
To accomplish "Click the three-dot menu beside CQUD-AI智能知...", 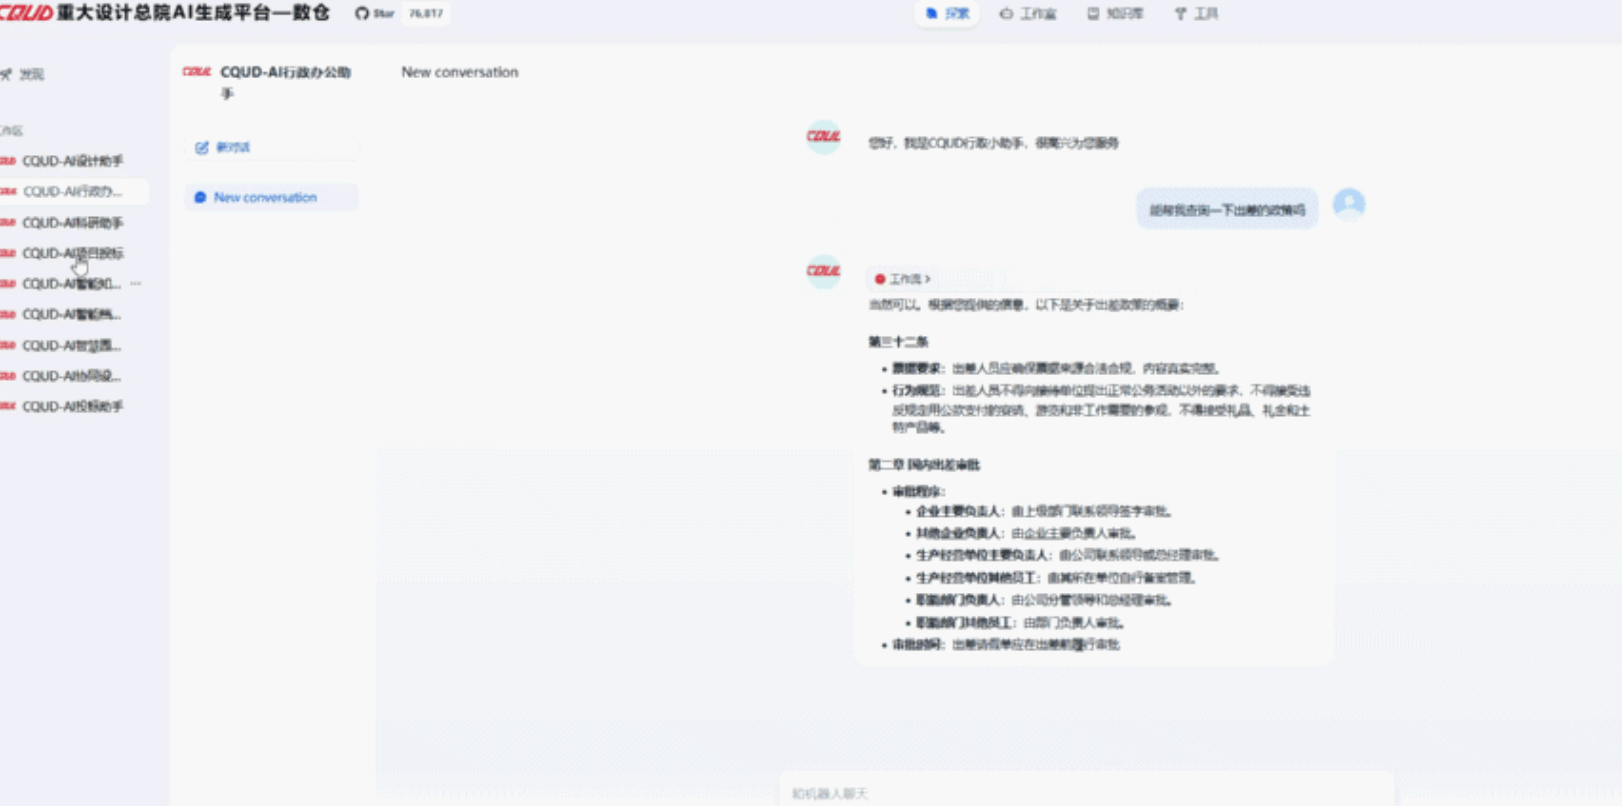I will tap(136, 284).
